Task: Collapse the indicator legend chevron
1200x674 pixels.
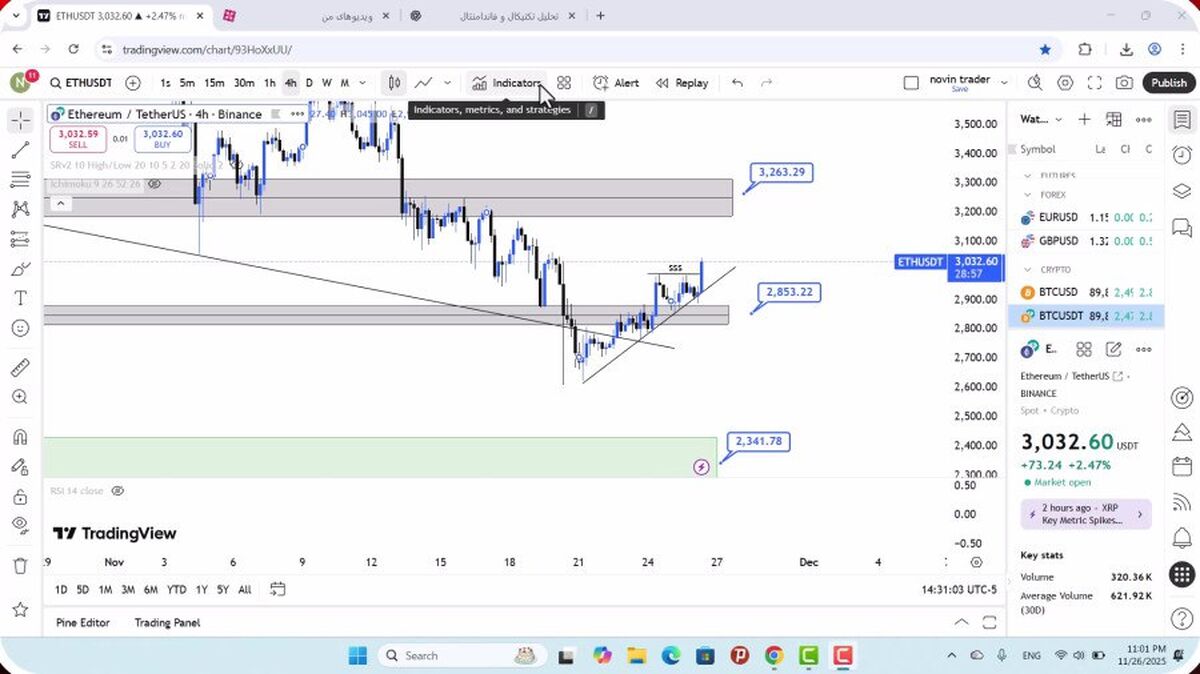Action: 60,204
